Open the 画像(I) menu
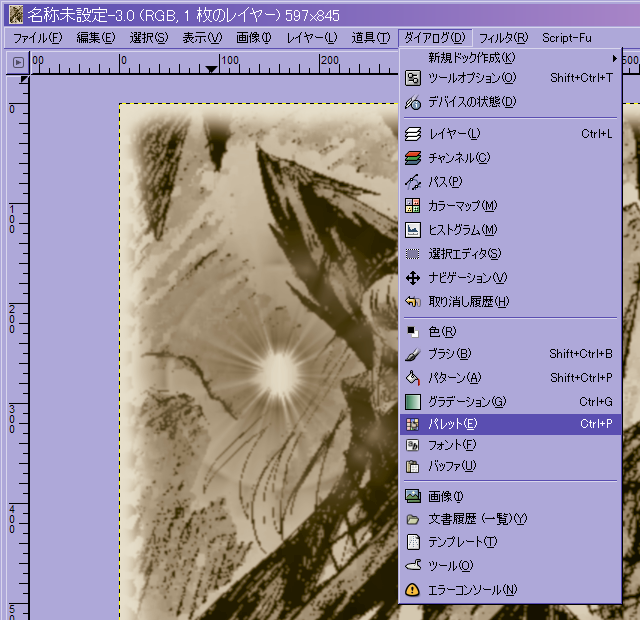Screen dimensions: 640x620 (253, 38)
